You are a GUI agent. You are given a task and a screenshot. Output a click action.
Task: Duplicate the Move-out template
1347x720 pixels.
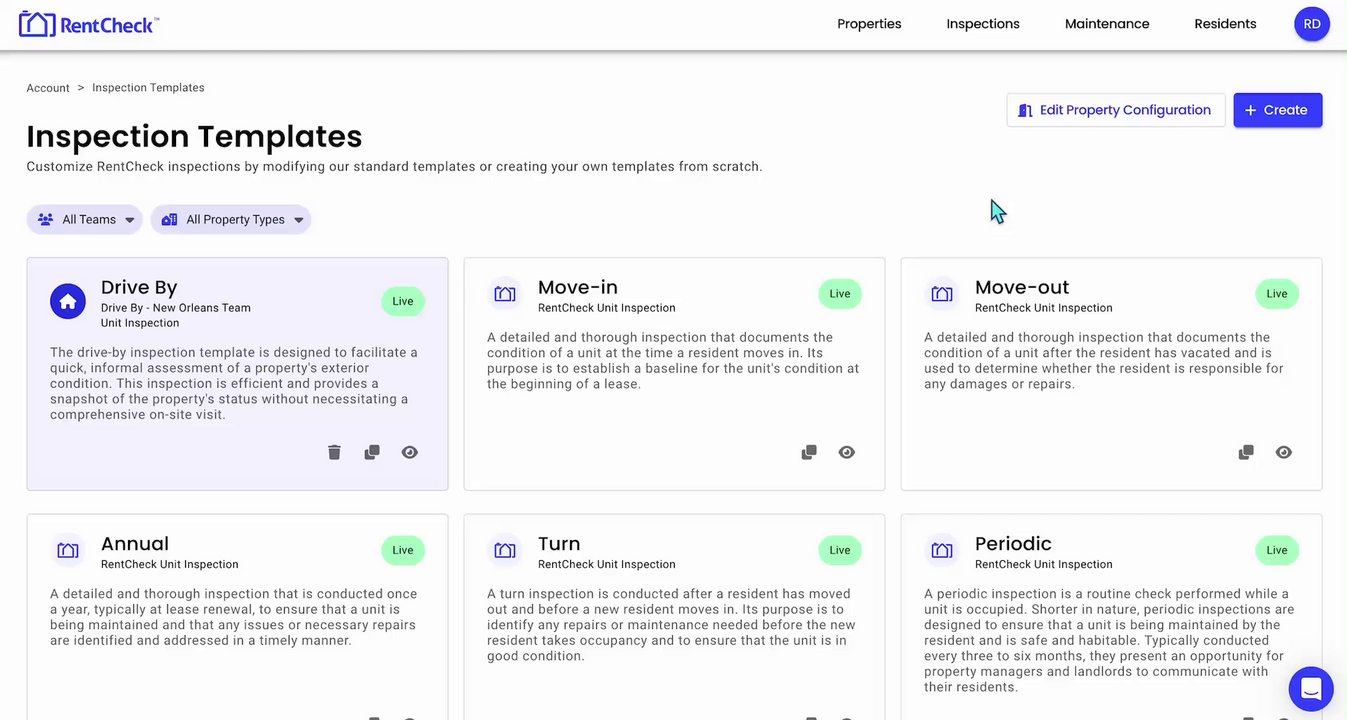point(1246,453)
